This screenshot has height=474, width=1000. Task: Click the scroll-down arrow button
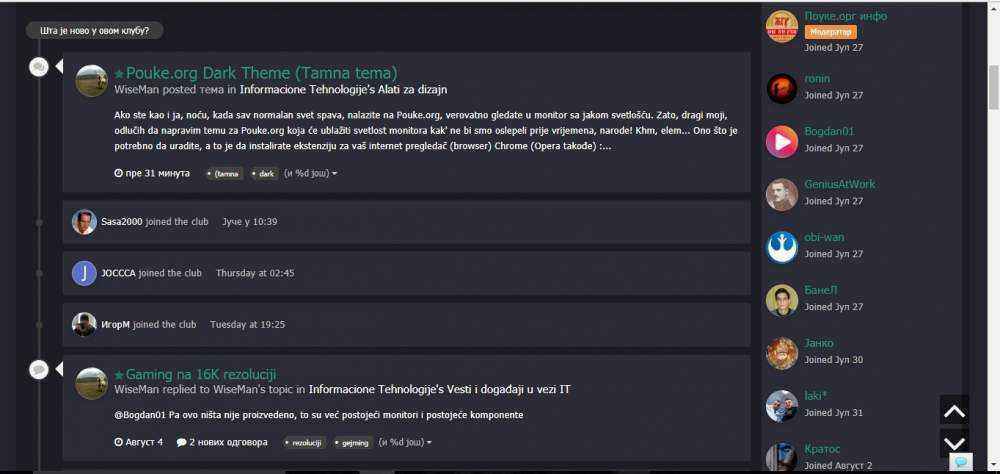954,442
